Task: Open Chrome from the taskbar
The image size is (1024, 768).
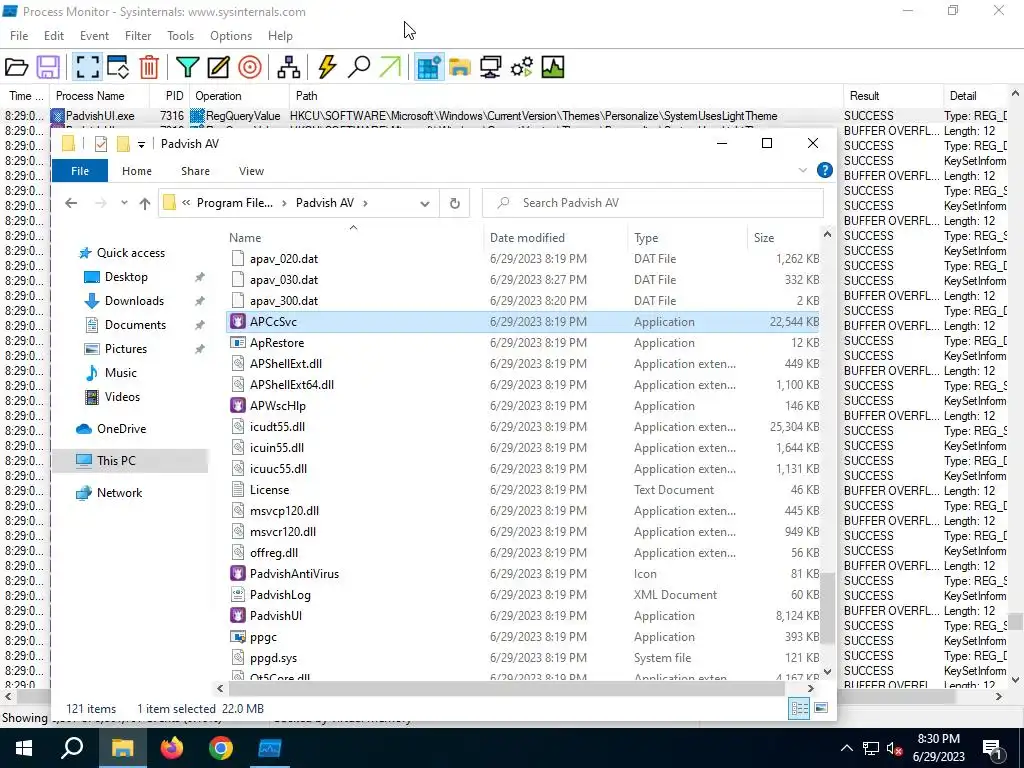Action: [221, 748]
